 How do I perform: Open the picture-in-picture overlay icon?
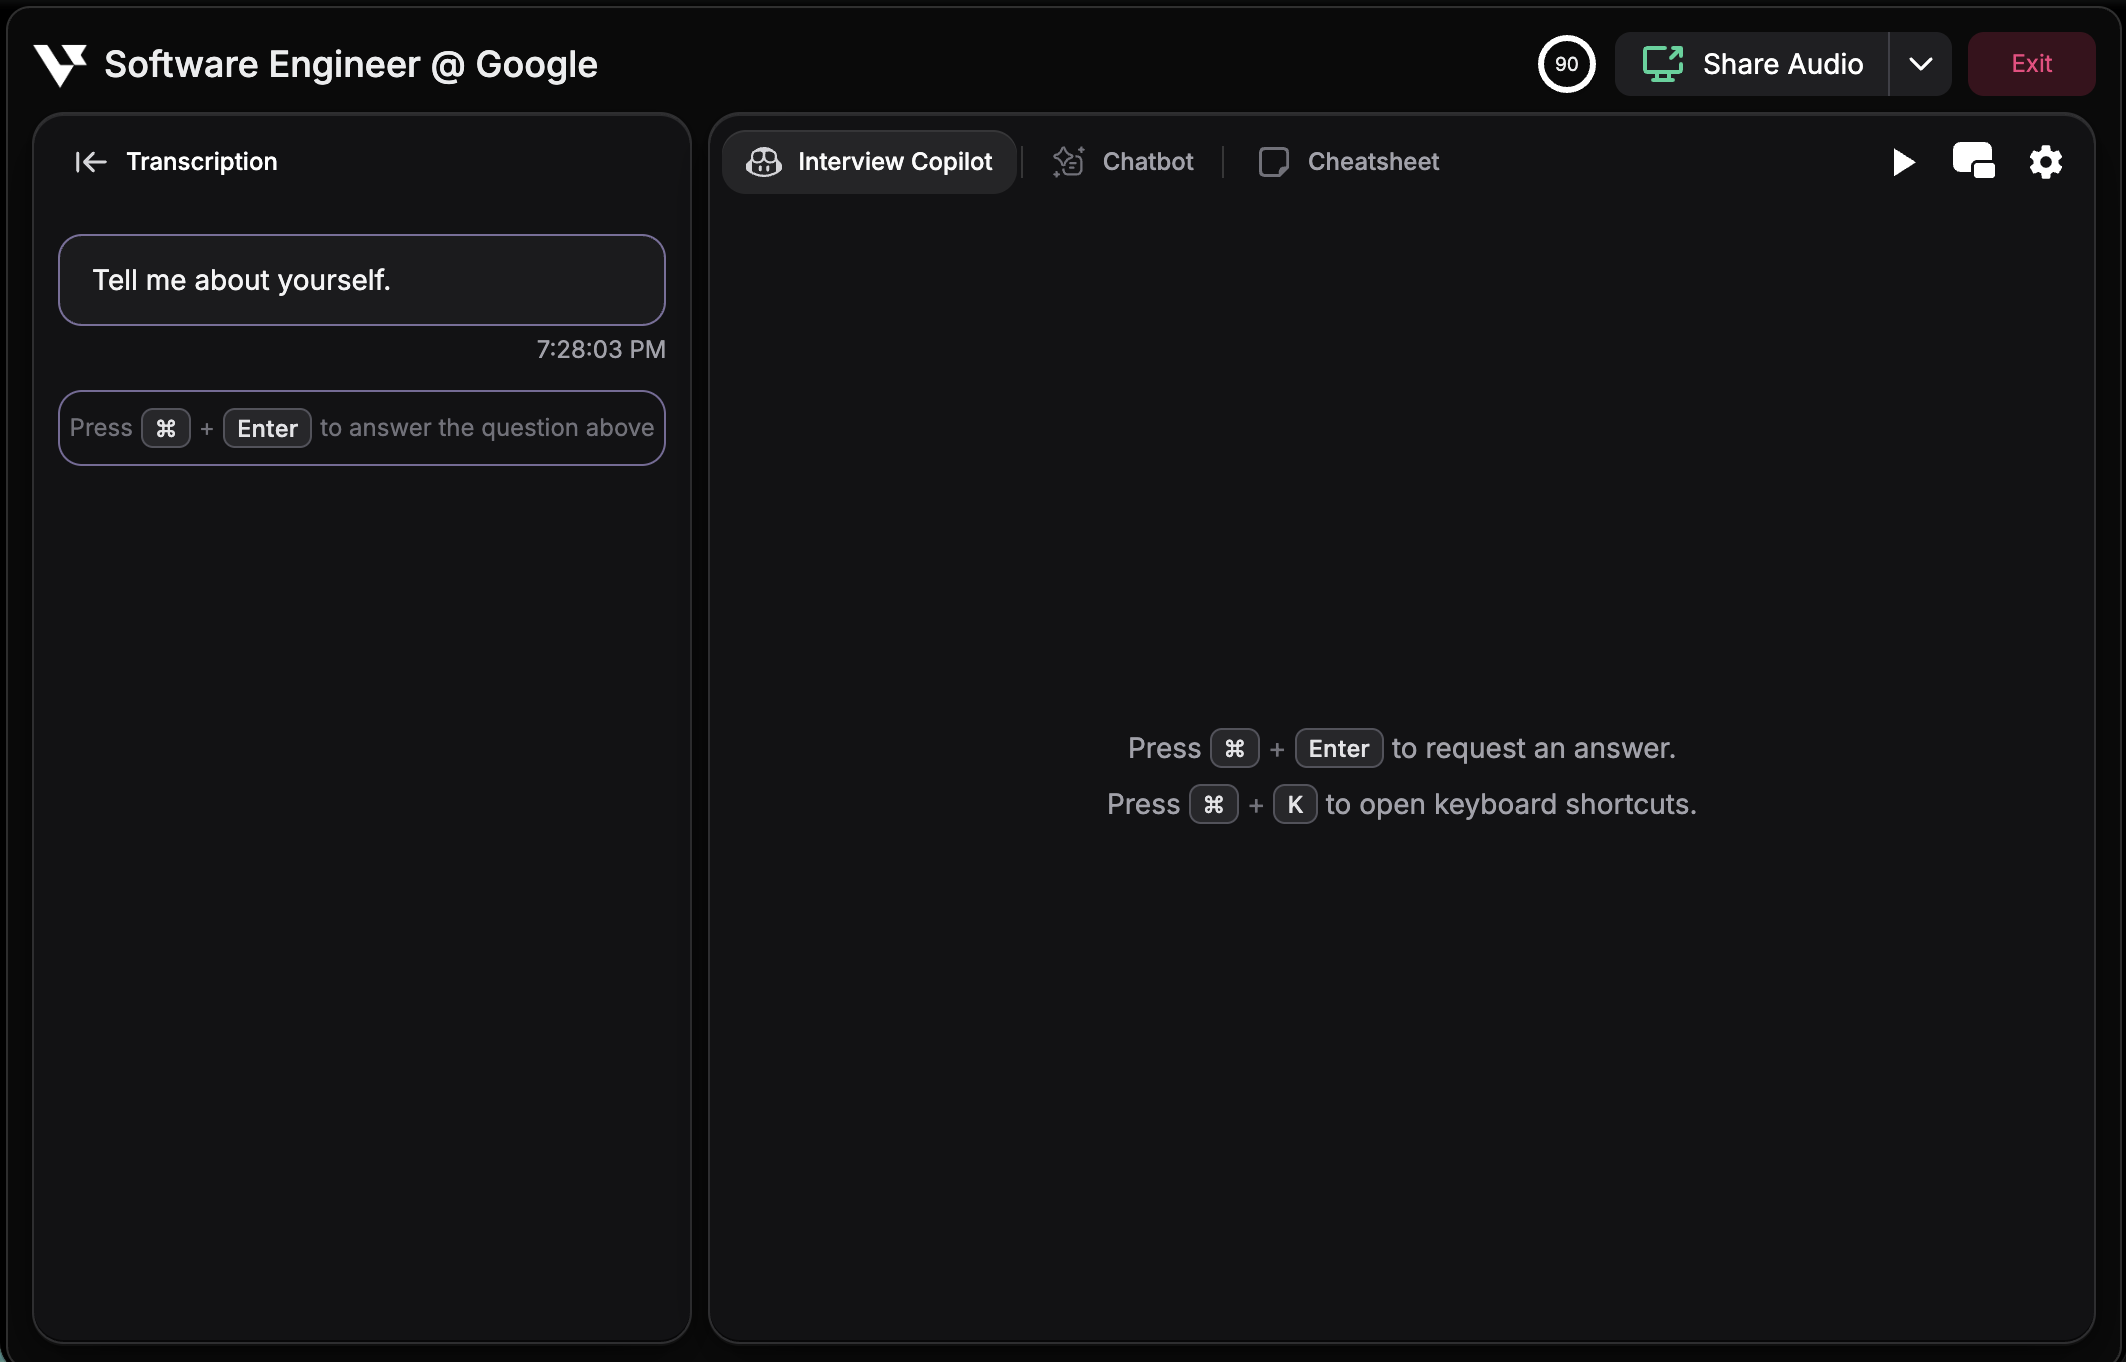click(1974, 161)
